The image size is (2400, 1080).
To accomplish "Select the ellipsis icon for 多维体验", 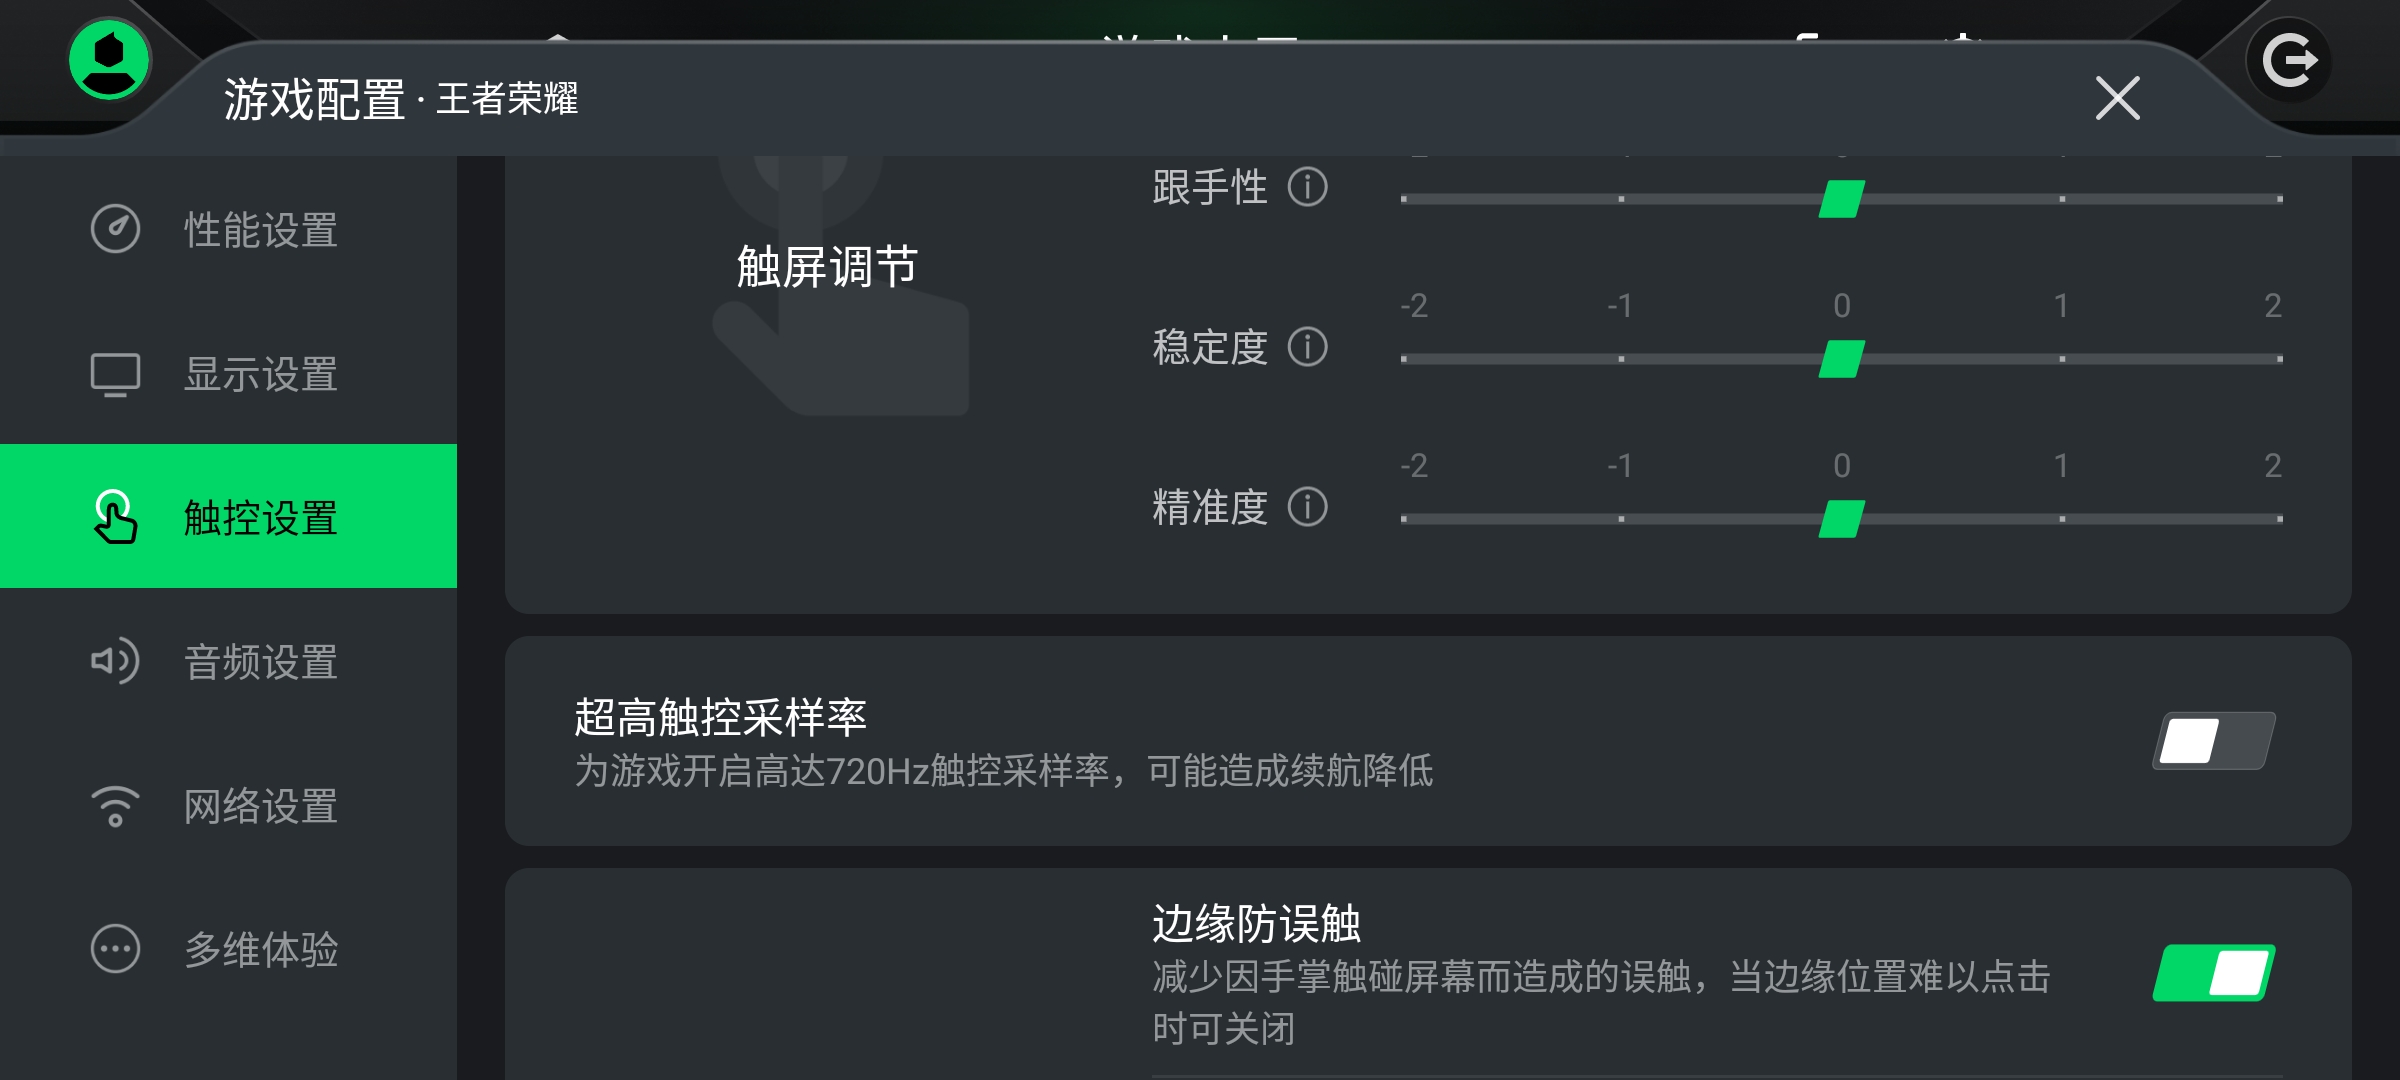I will [115, 949].
